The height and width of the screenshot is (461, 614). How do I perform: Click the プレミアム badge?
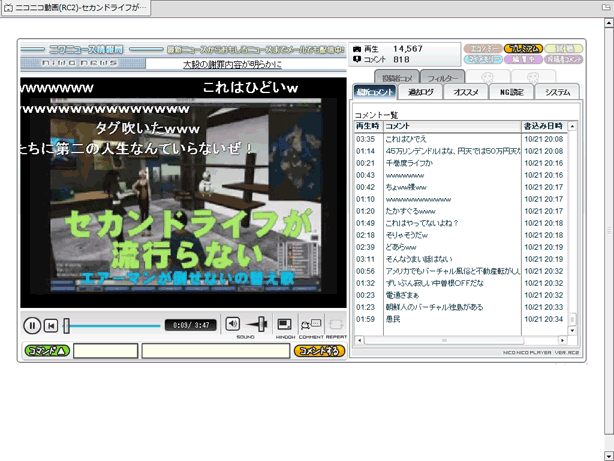523,49
